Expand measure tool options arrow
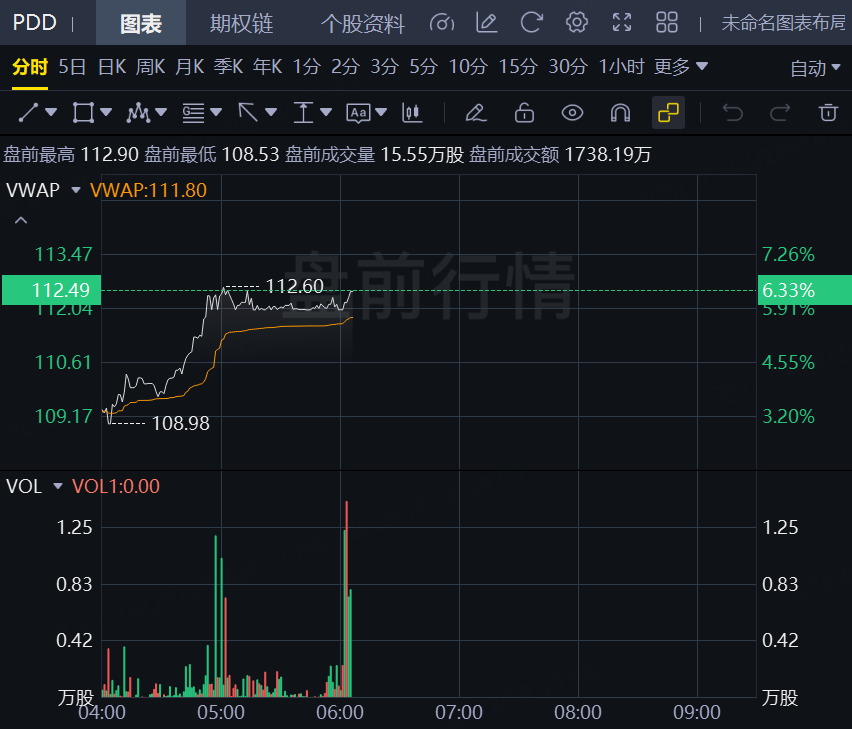852x729 pixels. coord(326,112)
